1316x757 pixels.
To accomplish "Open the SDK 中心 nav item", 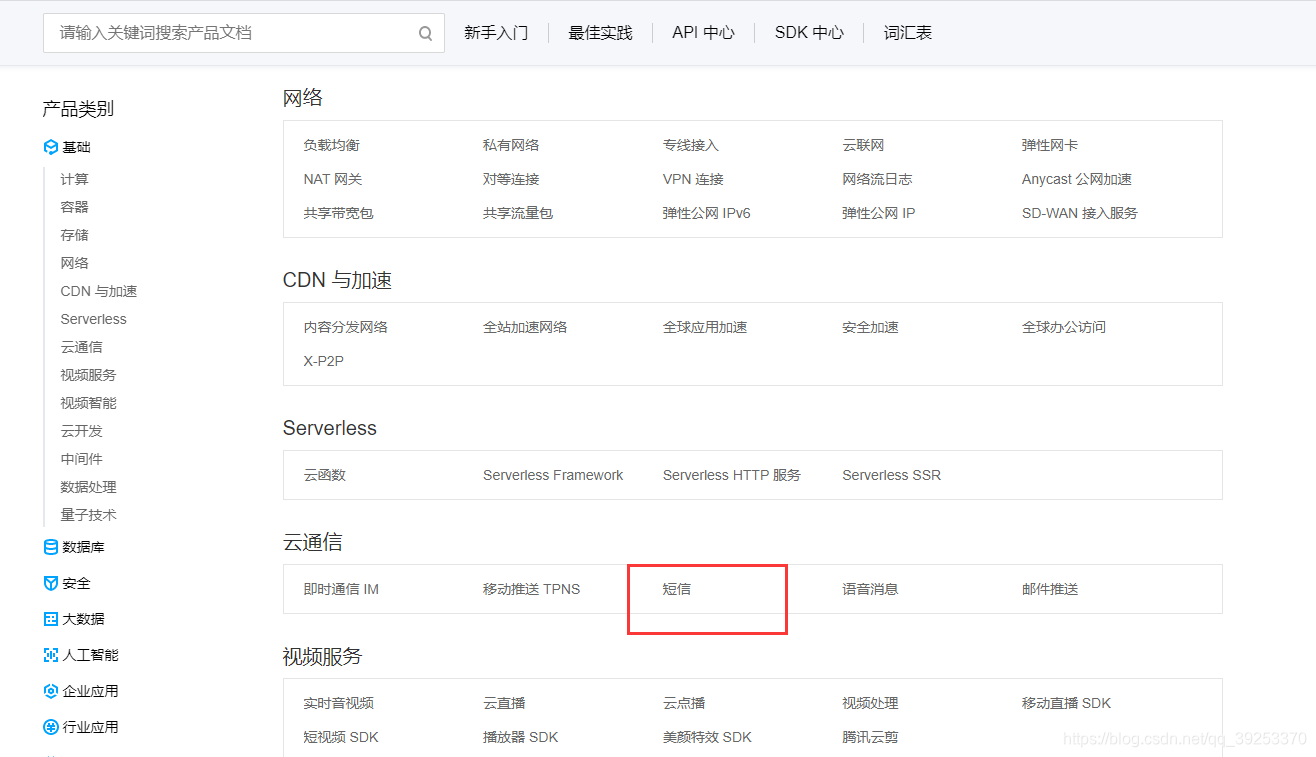I will pyautogui.click(x=809, y=33).
